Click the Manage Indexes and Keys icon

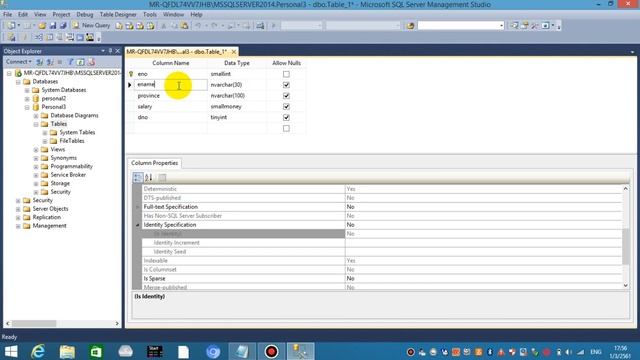pos(49,38)
